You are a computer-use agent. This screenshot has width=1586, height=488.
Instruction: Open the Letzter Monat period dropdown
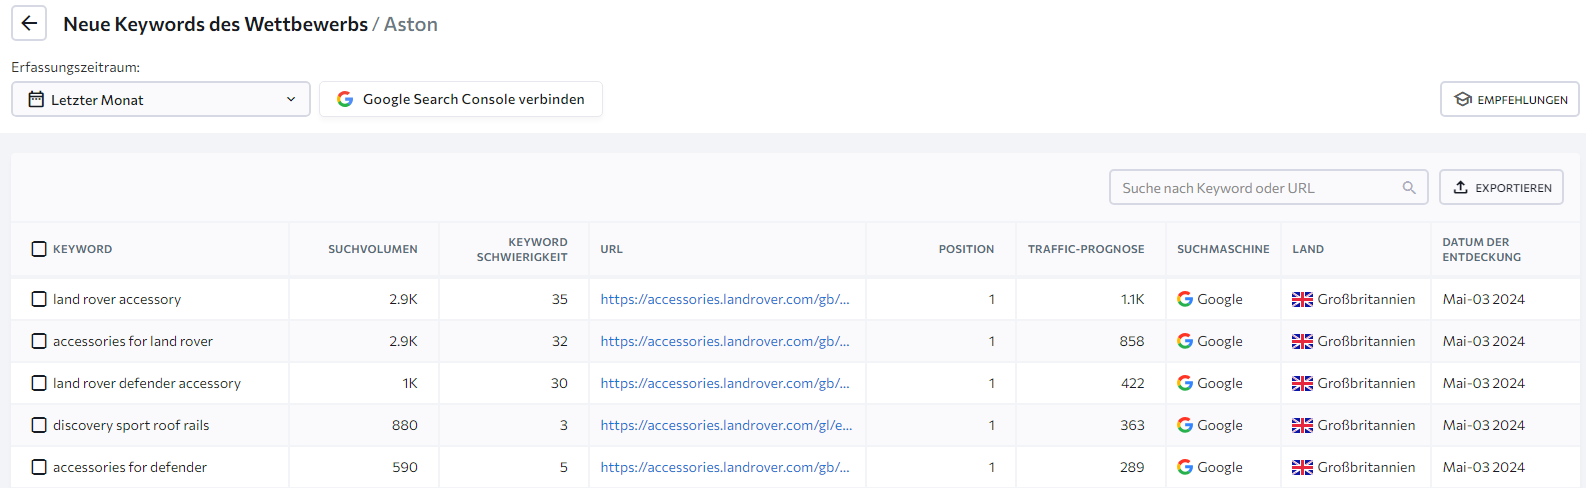[161, 99]
